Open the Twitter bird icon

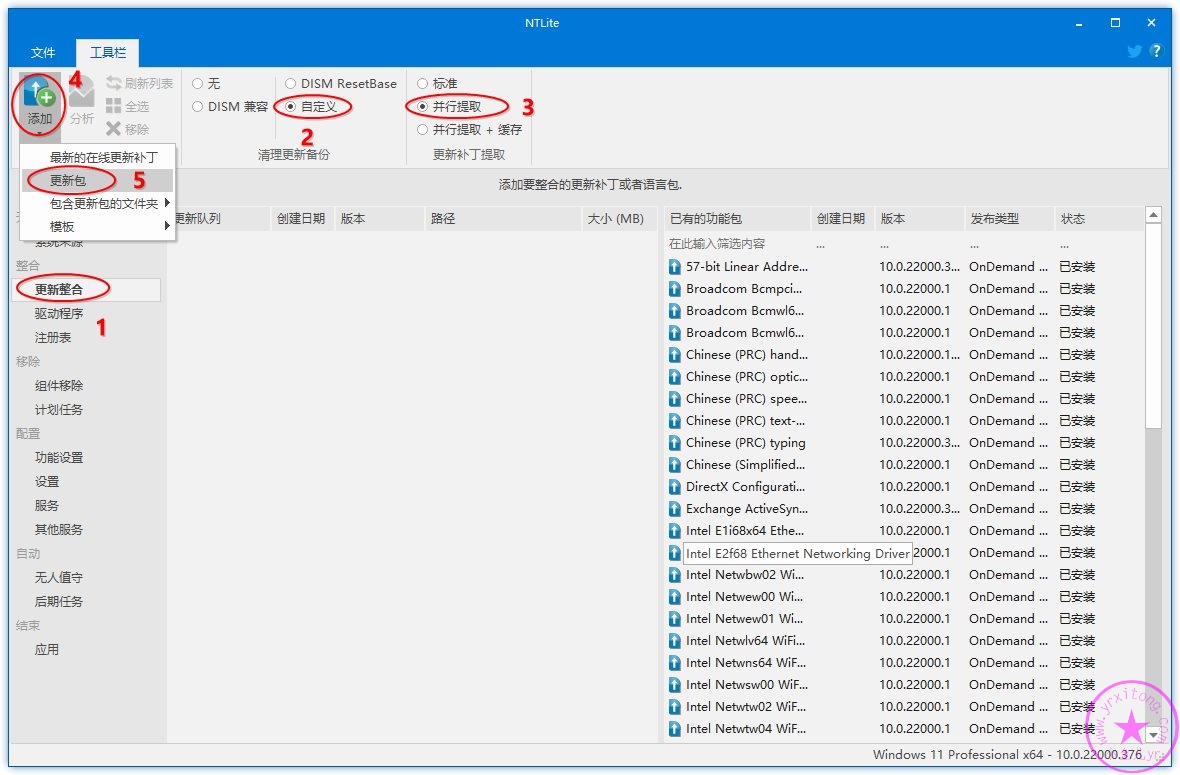[x=1135, y=51]
